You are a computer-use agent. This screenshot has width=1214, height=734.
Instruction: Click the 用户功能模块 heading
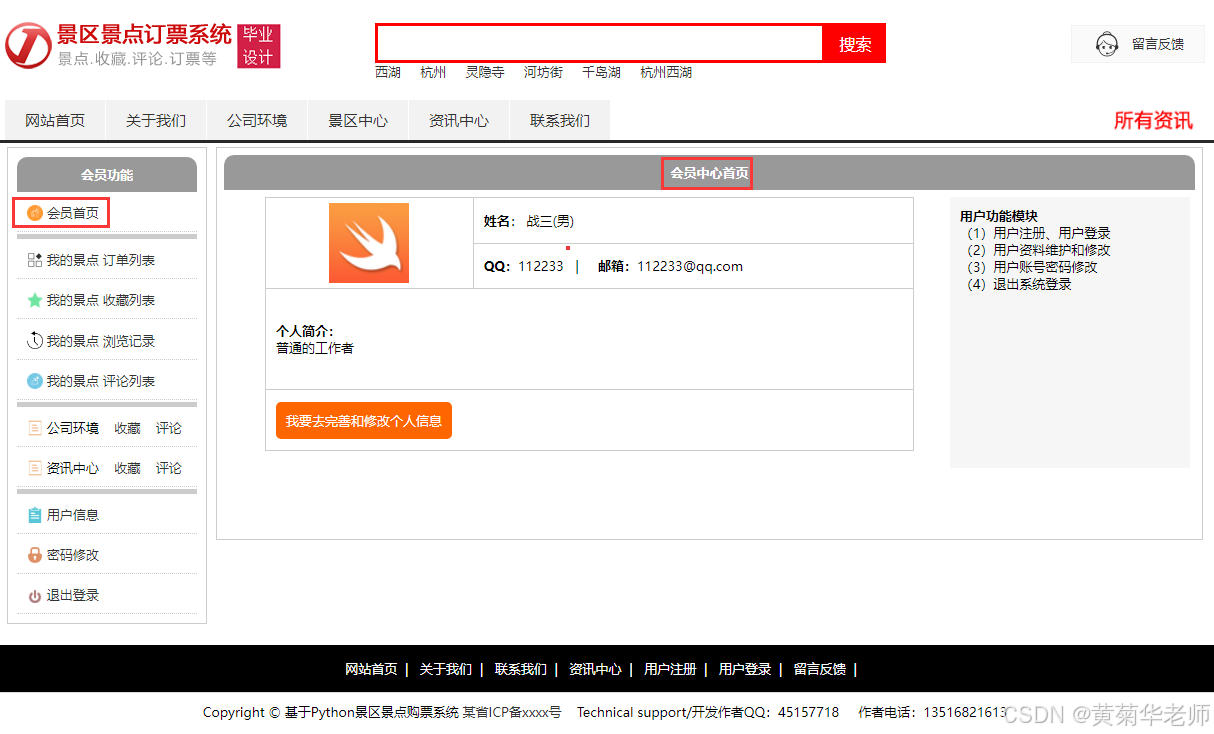[x=999, y=216]
